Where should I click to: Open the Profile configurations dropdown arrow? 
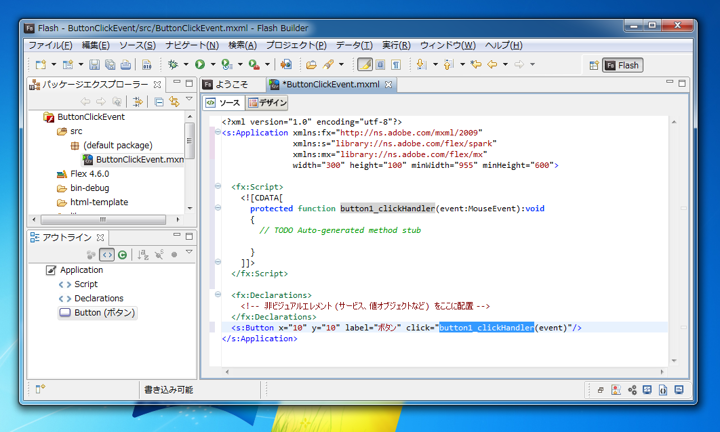tap(240, 65)
